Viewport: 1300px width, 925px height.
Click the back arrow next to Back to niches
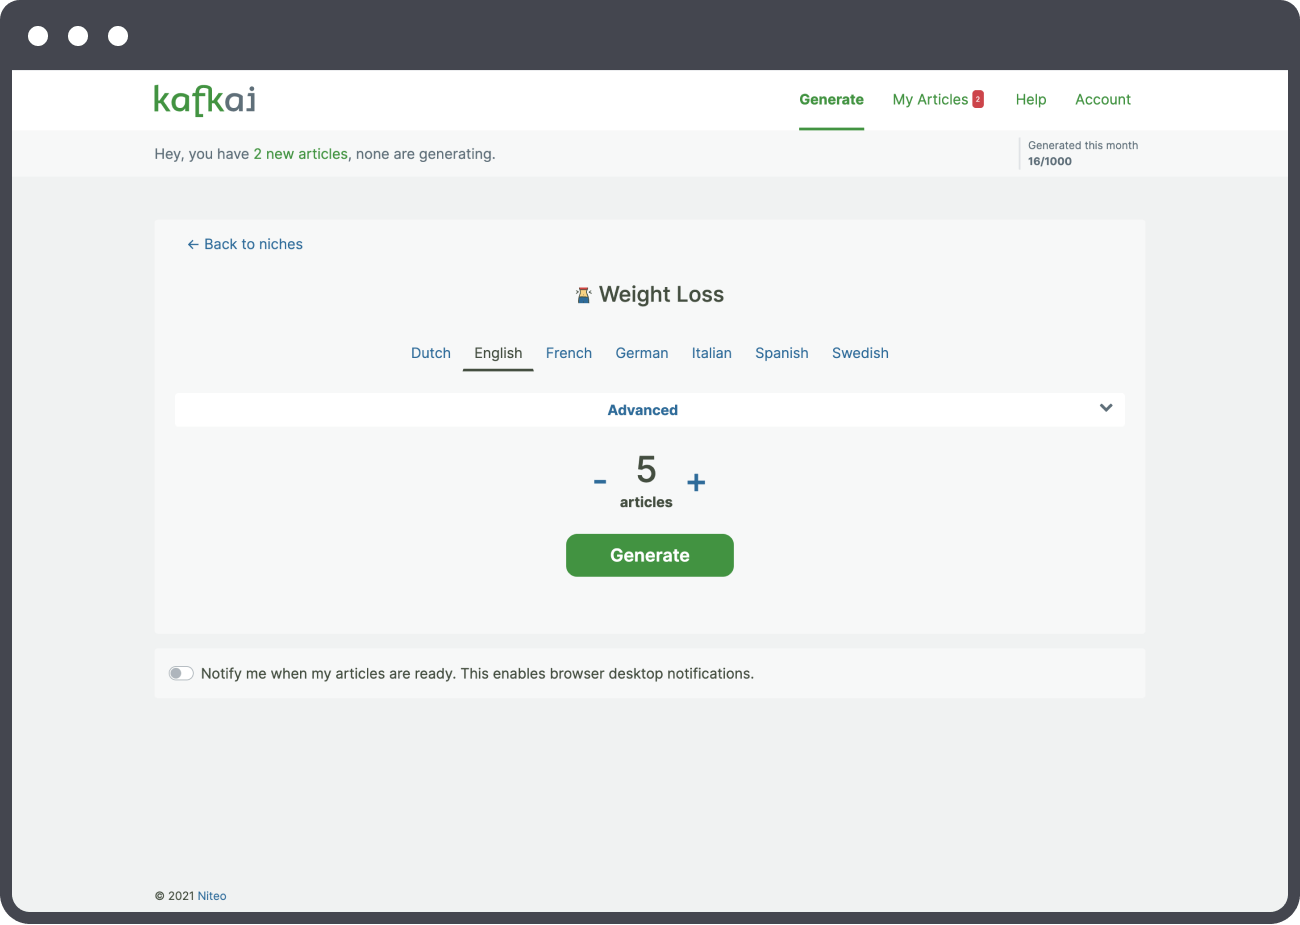pyautogui.click(x=192, y=244)
